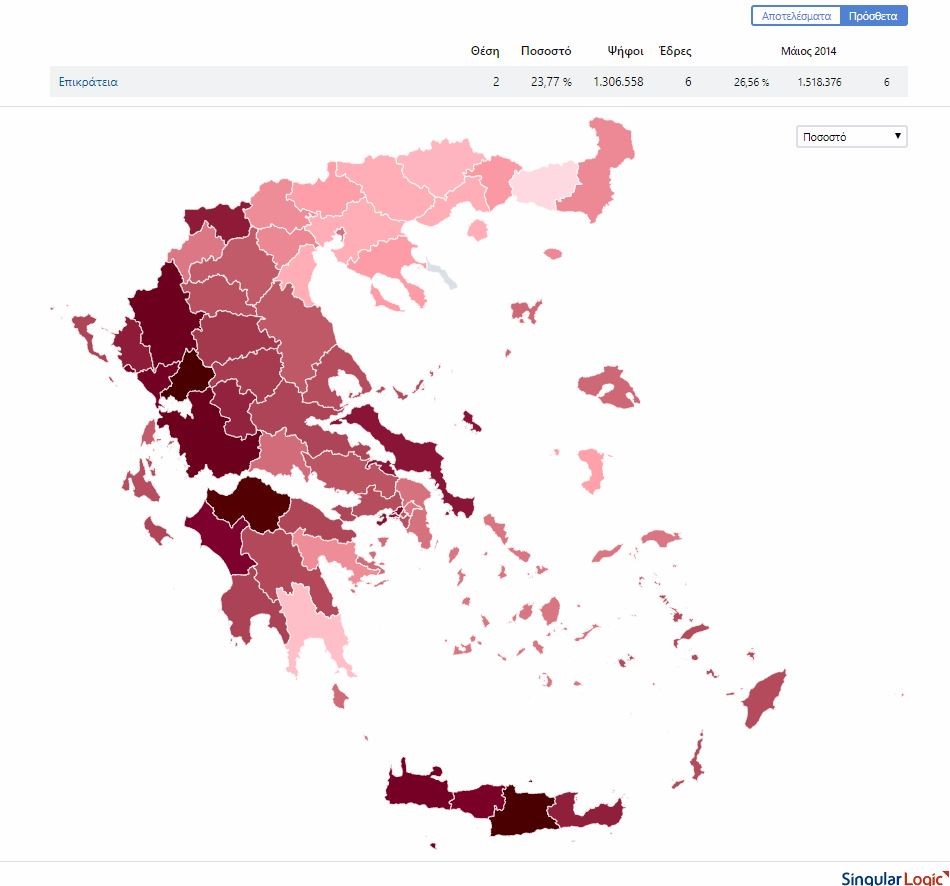Viewport: 950px width, 886px height.
Task: Click the Singular Logic logo
Action: [893, 877]
